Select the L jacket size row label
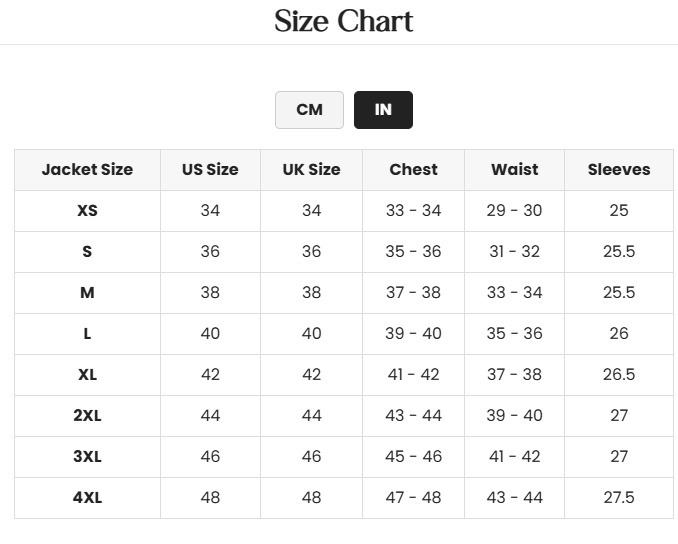This screenshot has height=544, width=678. point(87,334)
